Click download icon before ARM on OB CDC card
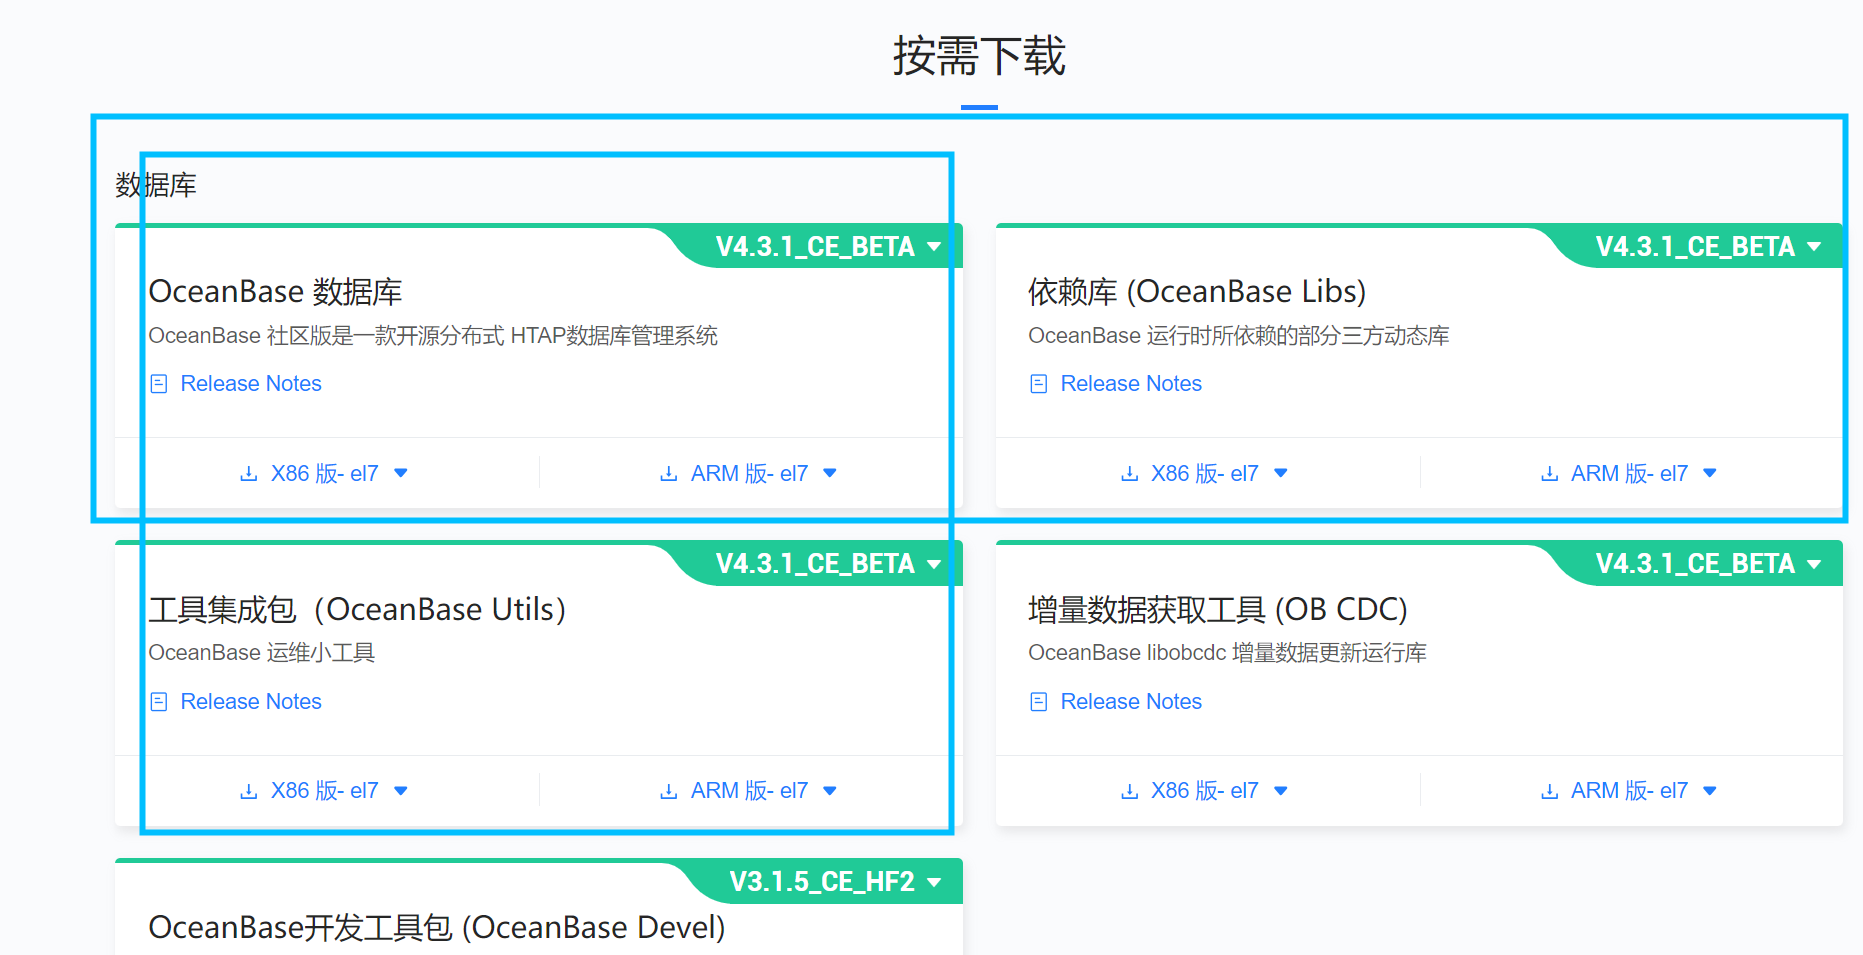 pos(1549,792)
